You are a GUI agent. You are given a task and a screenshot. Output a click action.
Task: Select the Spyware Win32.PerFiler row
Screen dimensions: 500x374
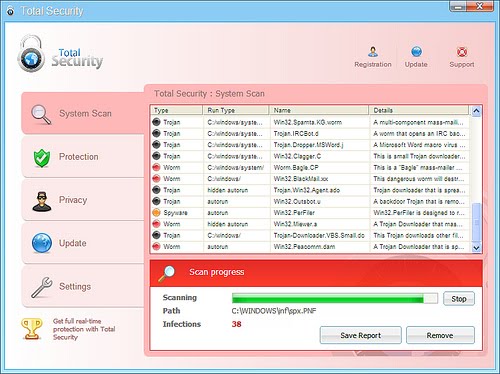tap(310, 213)
